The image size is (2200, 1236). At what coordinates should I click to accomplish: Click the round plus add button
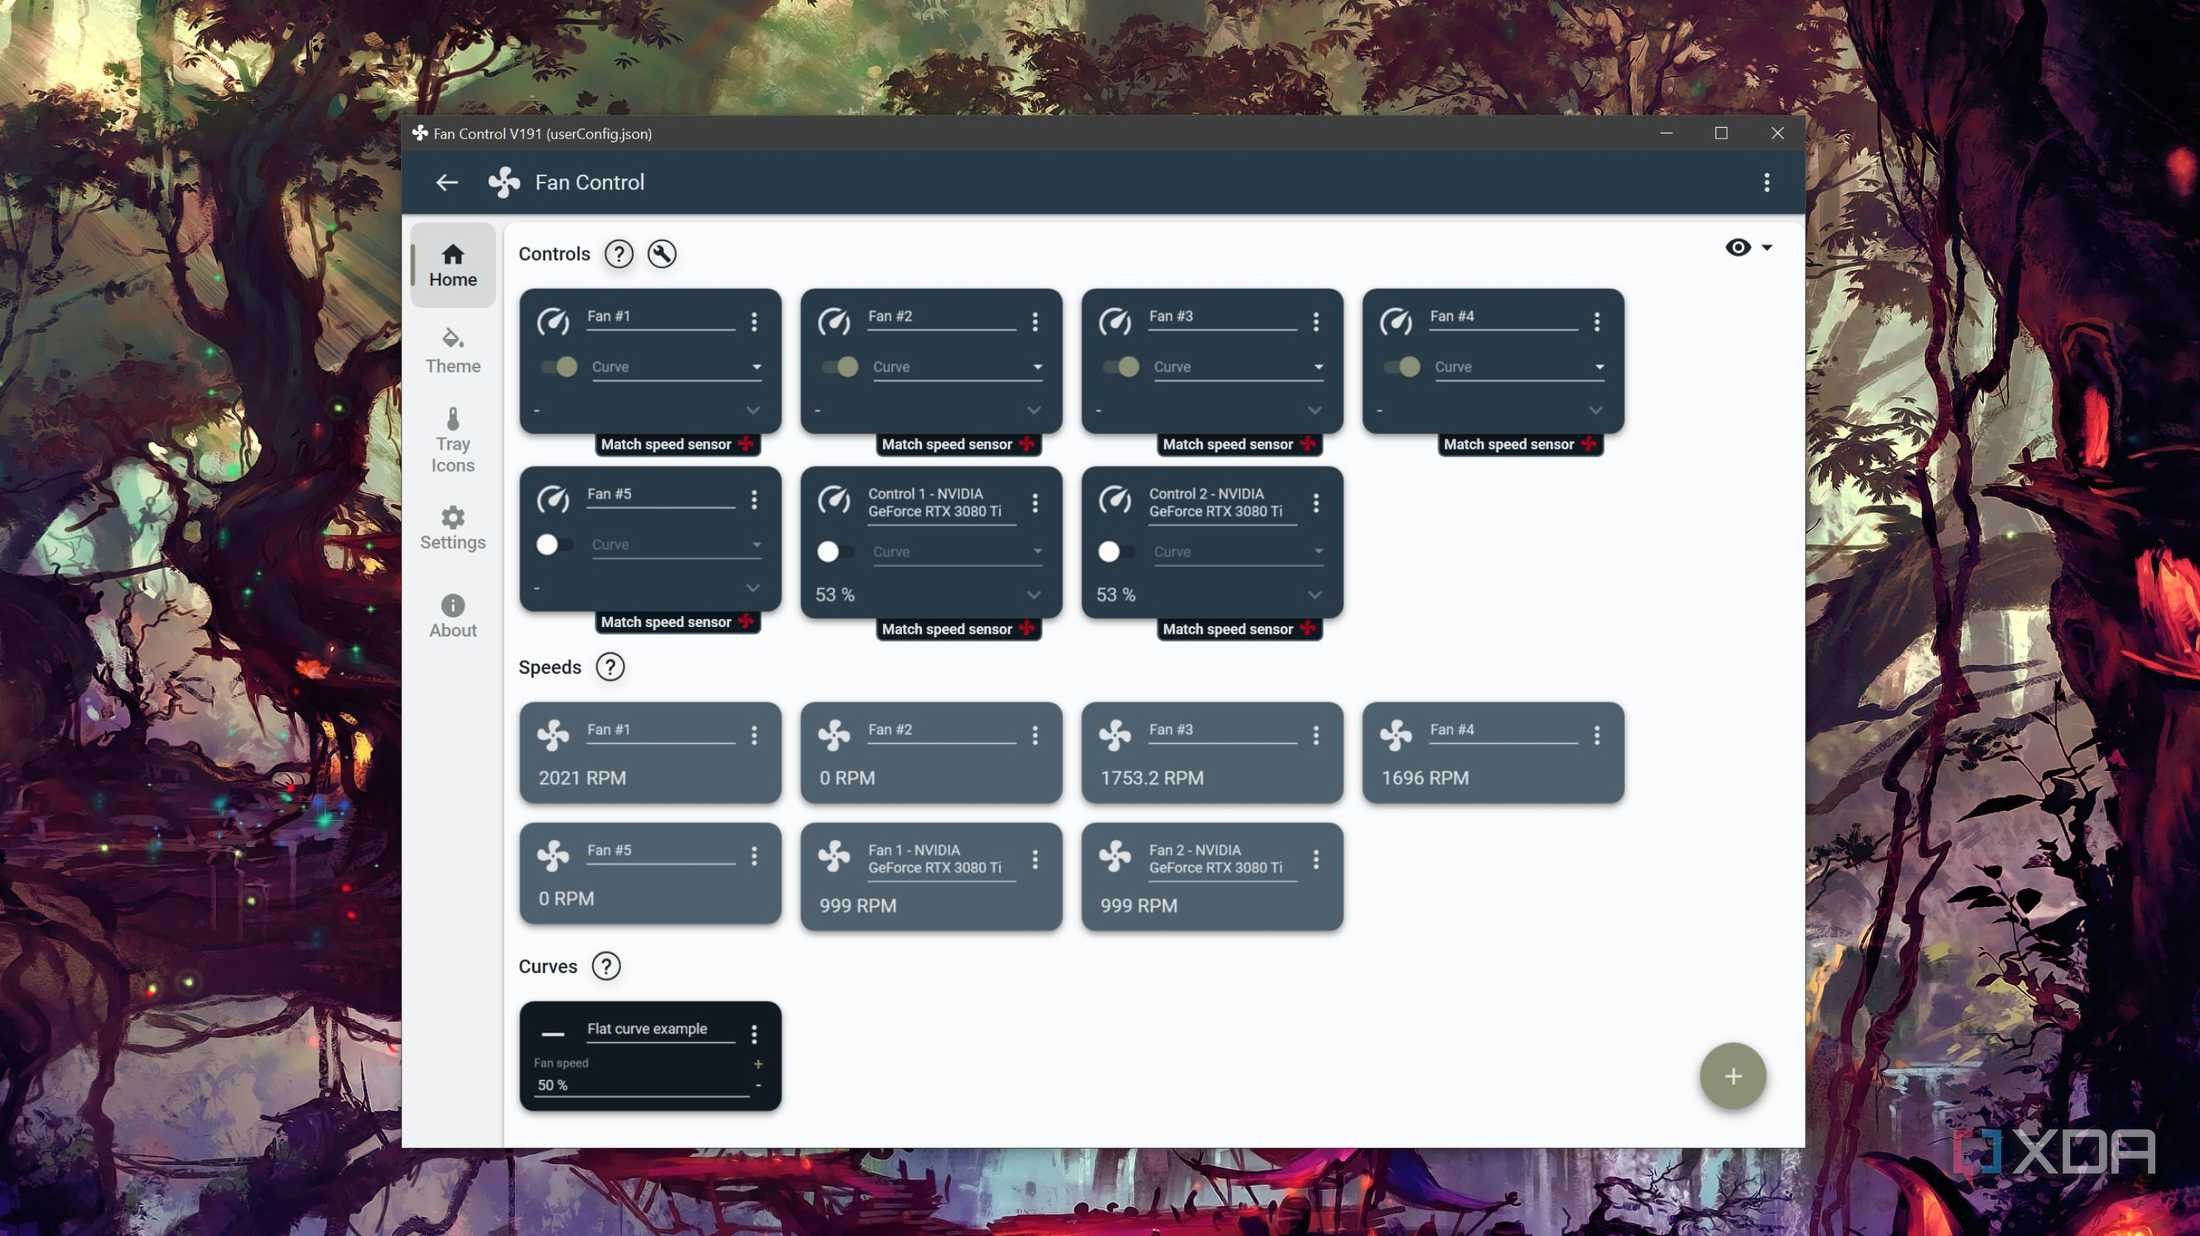click(1733, 1075)
